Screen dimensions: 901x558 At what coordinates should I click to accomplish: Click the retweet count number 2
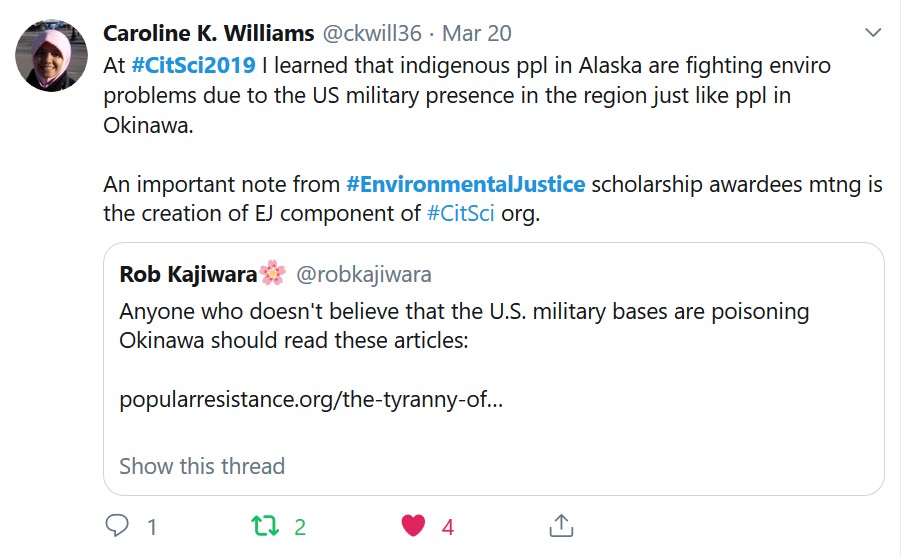(x=300, y=526)
